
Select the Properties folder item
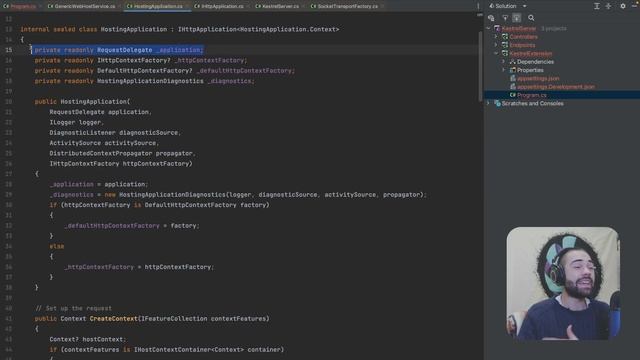(530, 70)
